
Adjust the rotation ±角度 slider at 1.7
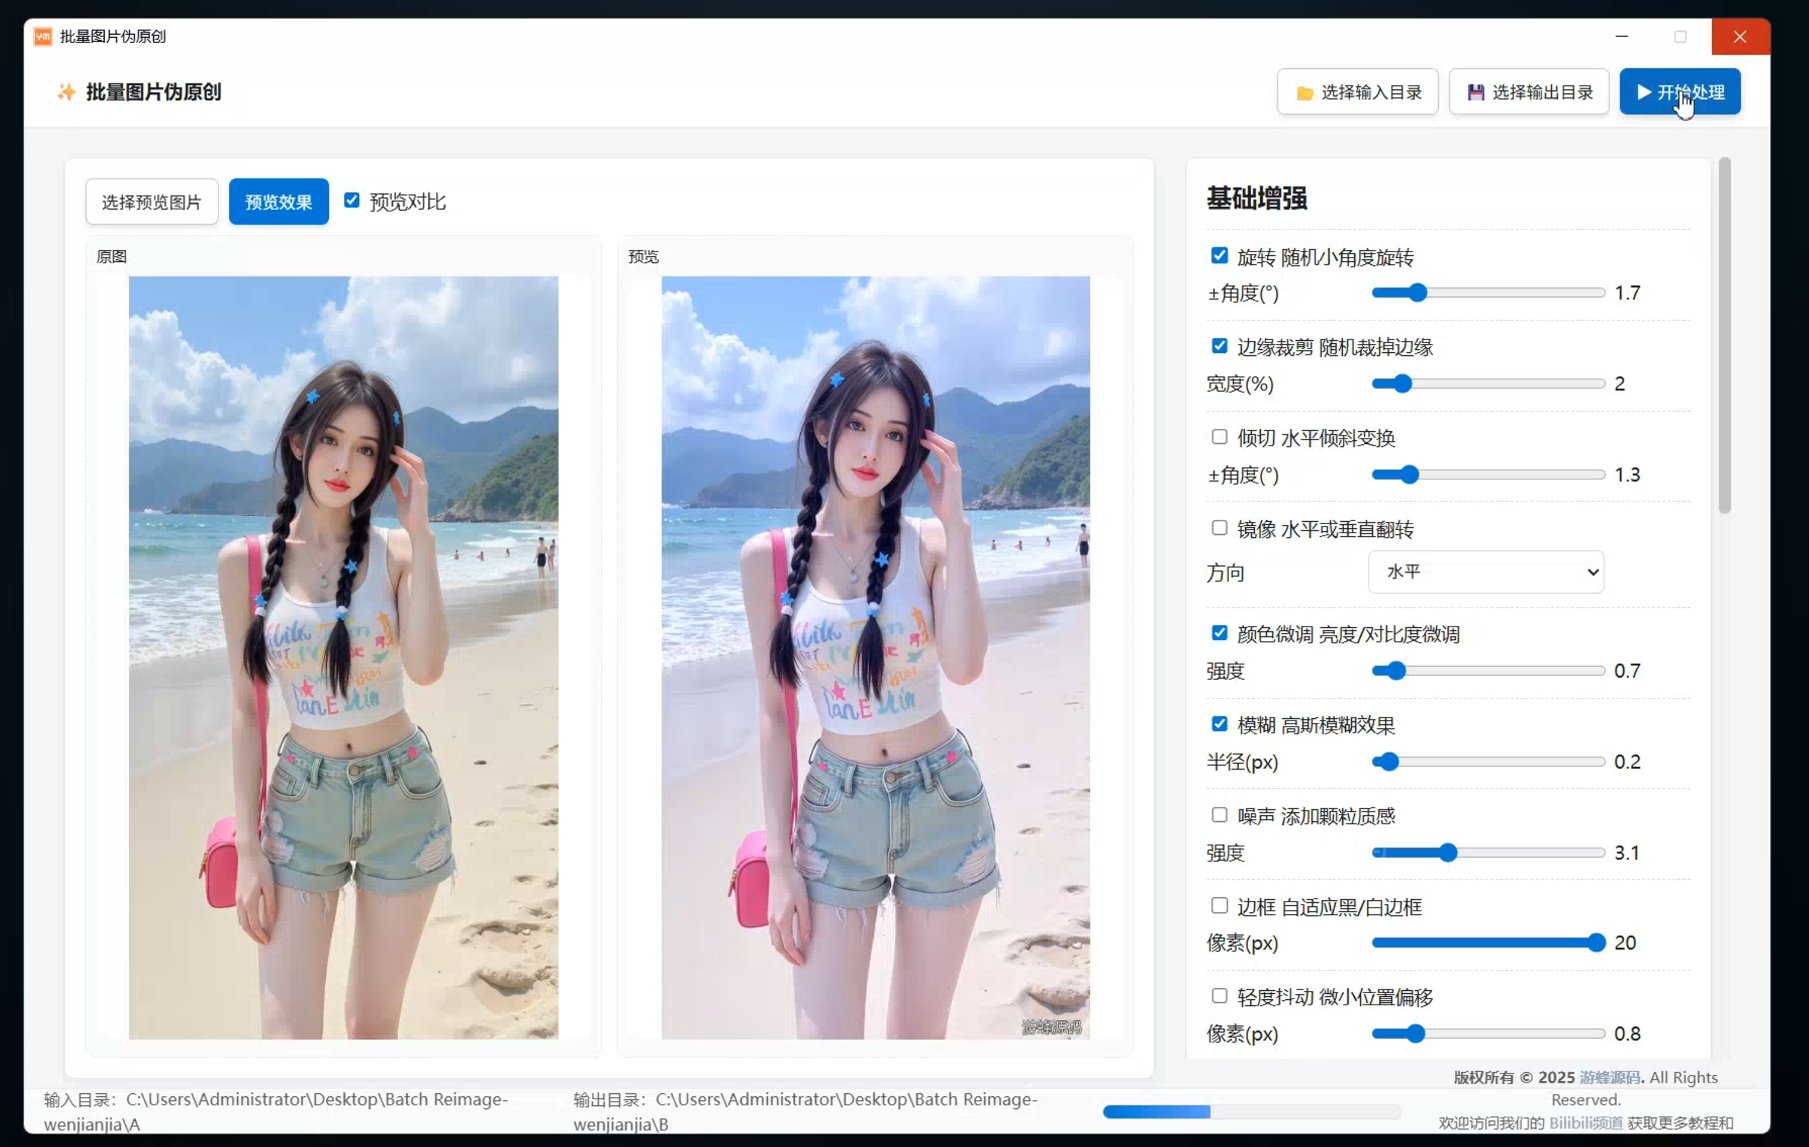[1488, 293]
